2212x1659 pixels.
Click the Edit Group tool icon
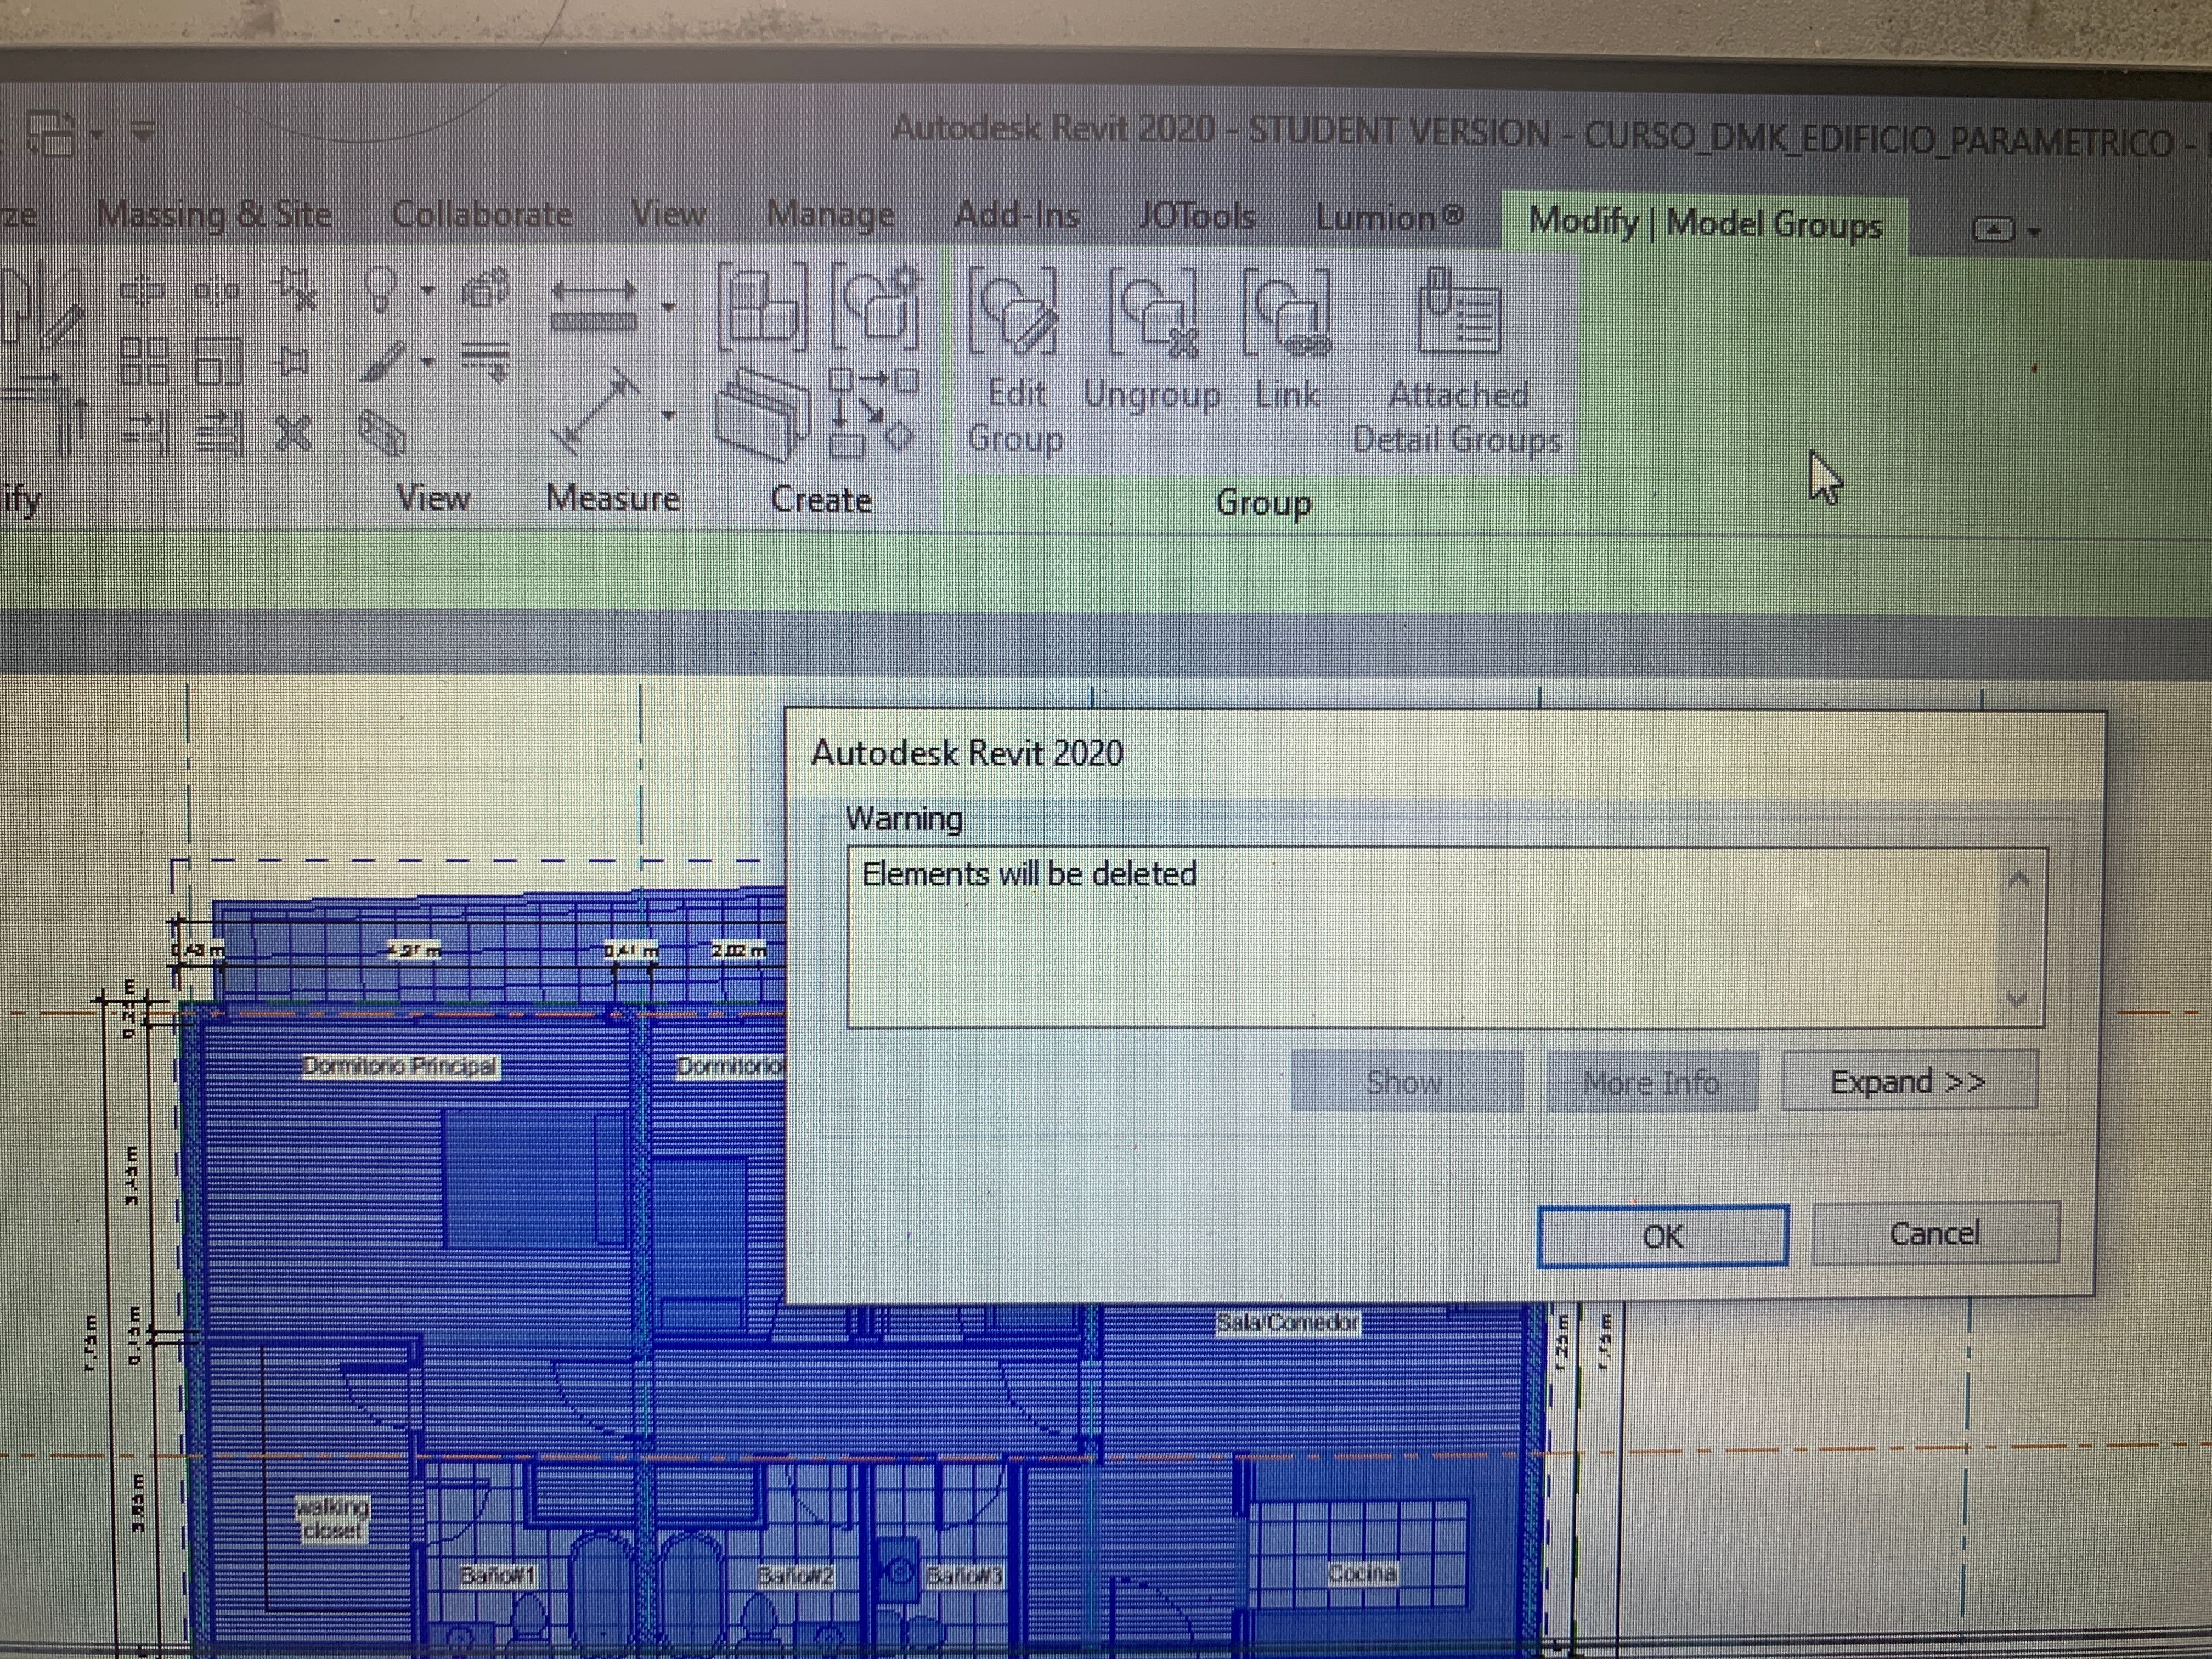tap(1012, 311)
